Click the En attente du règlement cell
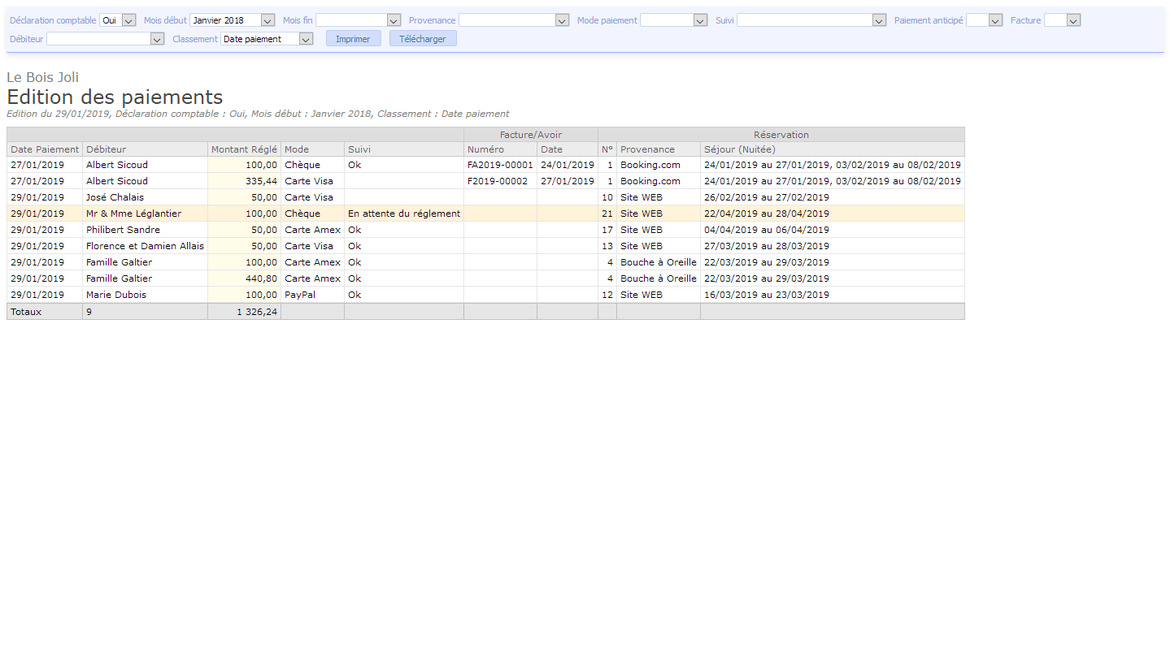Image resolution: width=1170 pixels, height=656 pixels. coord(404,213)
